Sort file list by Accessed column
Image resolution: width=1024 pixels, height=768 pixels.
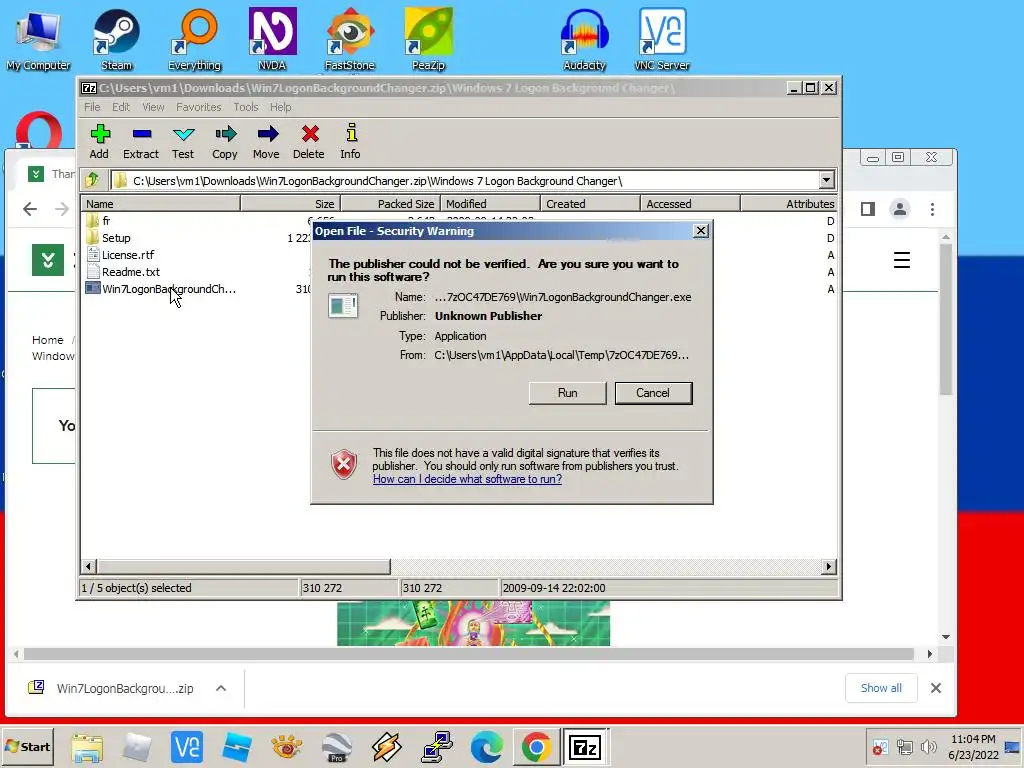pos(690,204)
